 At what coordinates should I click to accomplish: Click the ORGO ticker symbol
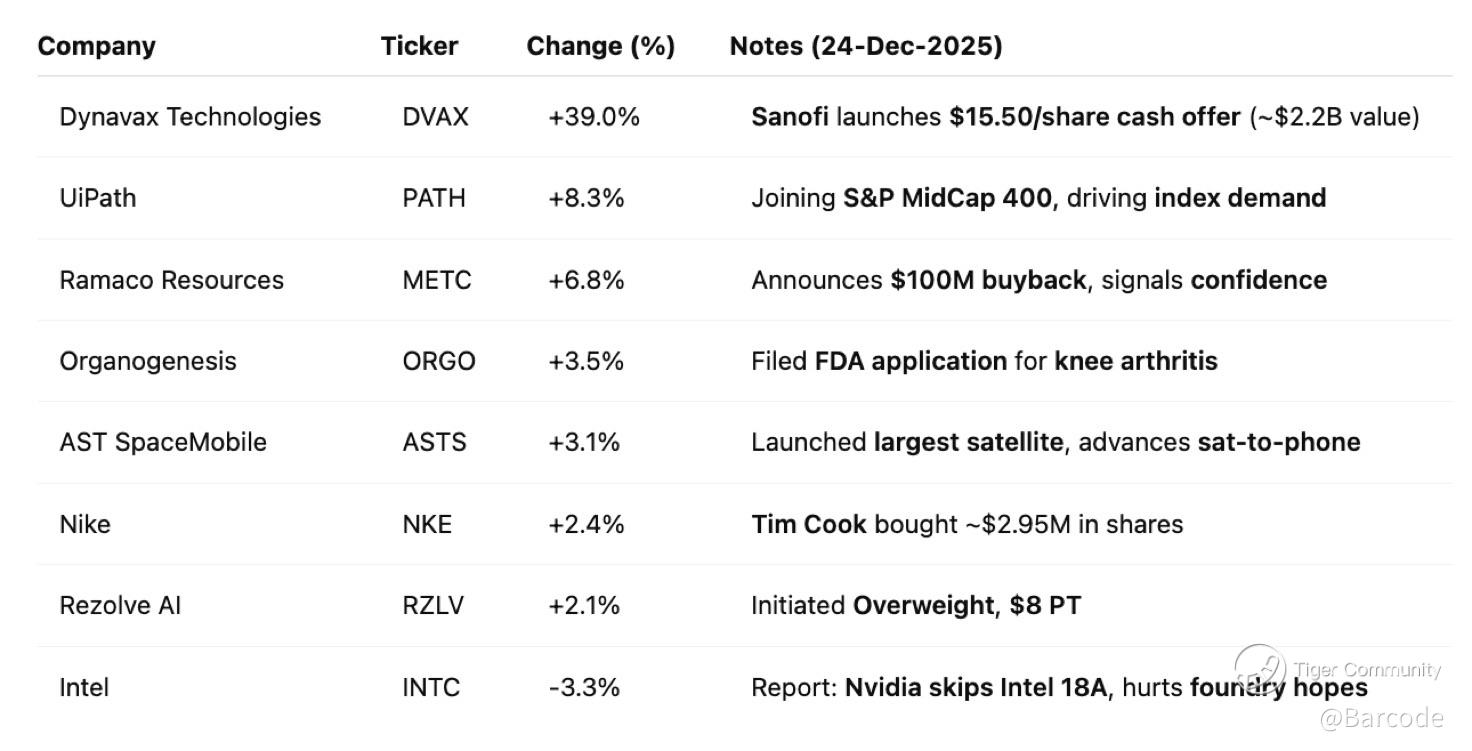tap(439, 361)
